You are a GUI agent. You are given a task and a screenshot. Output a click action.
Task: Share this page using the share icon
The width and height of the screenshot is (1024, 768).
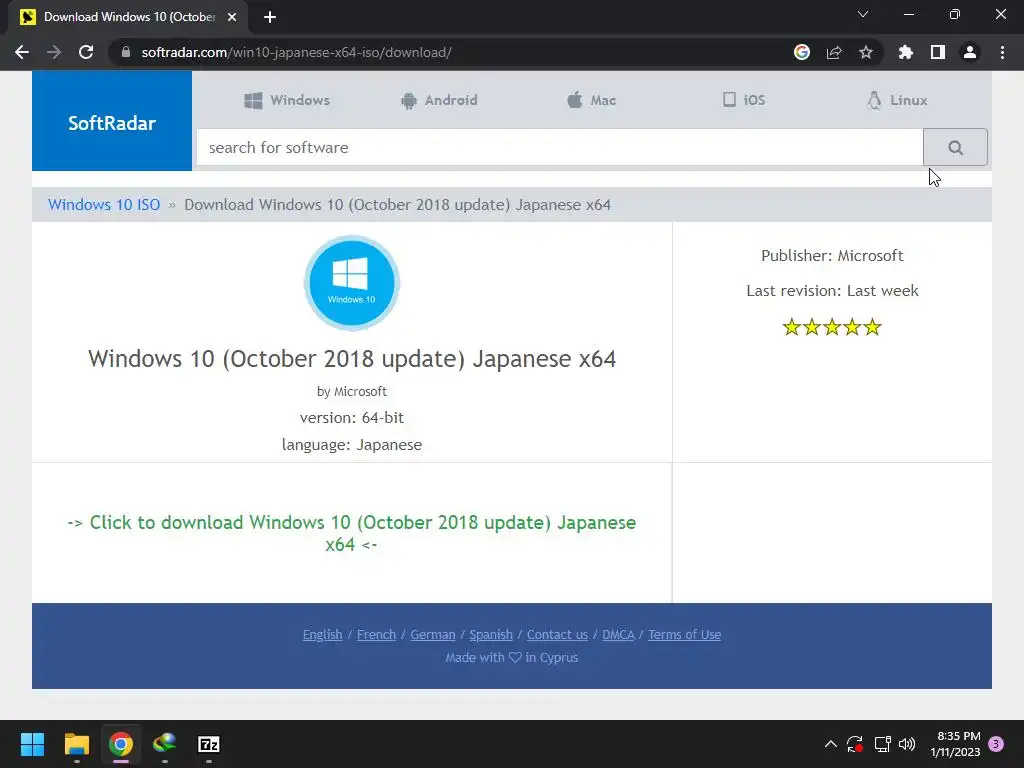coord(834,52)
